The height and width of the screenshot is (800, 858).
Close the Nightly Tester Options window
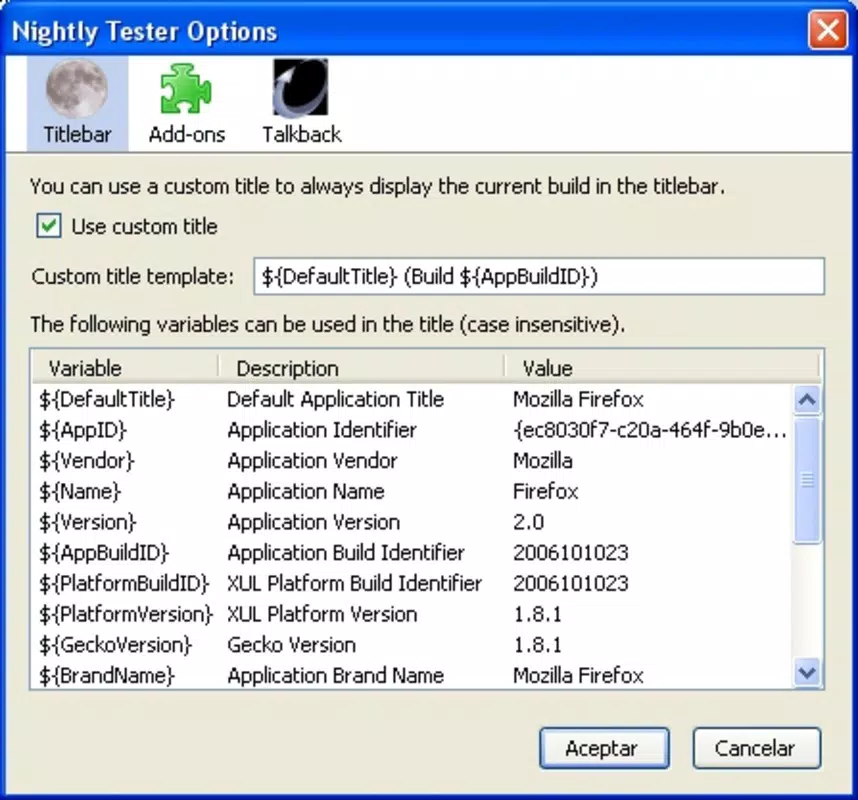coord(827,30)
